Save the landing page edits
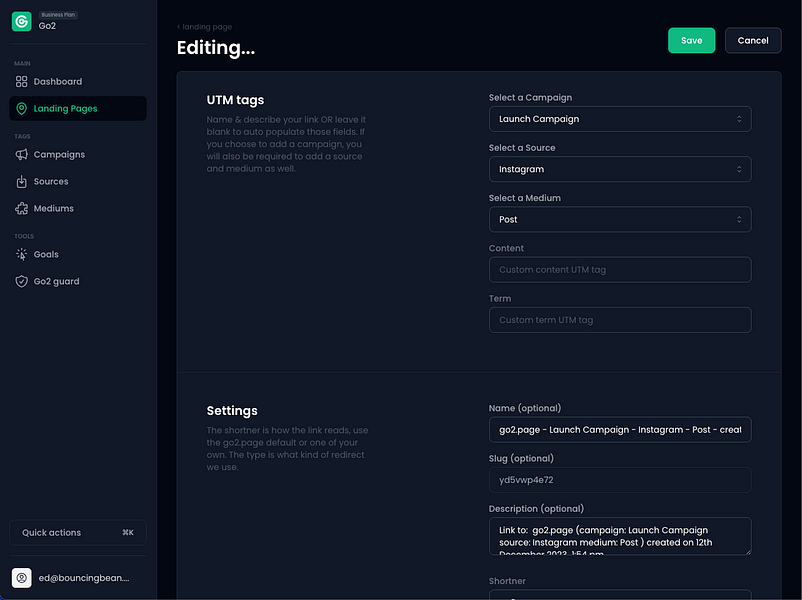Screen dimensions: 802x600 point(691,40)
